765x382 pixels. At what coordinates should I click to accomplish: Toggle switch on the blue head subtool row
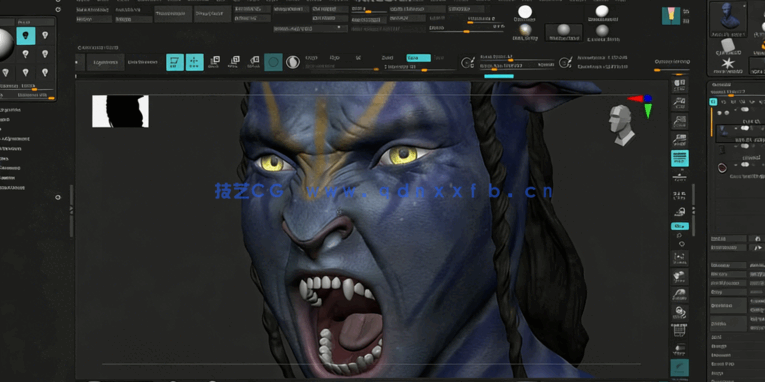pos(745,128)
